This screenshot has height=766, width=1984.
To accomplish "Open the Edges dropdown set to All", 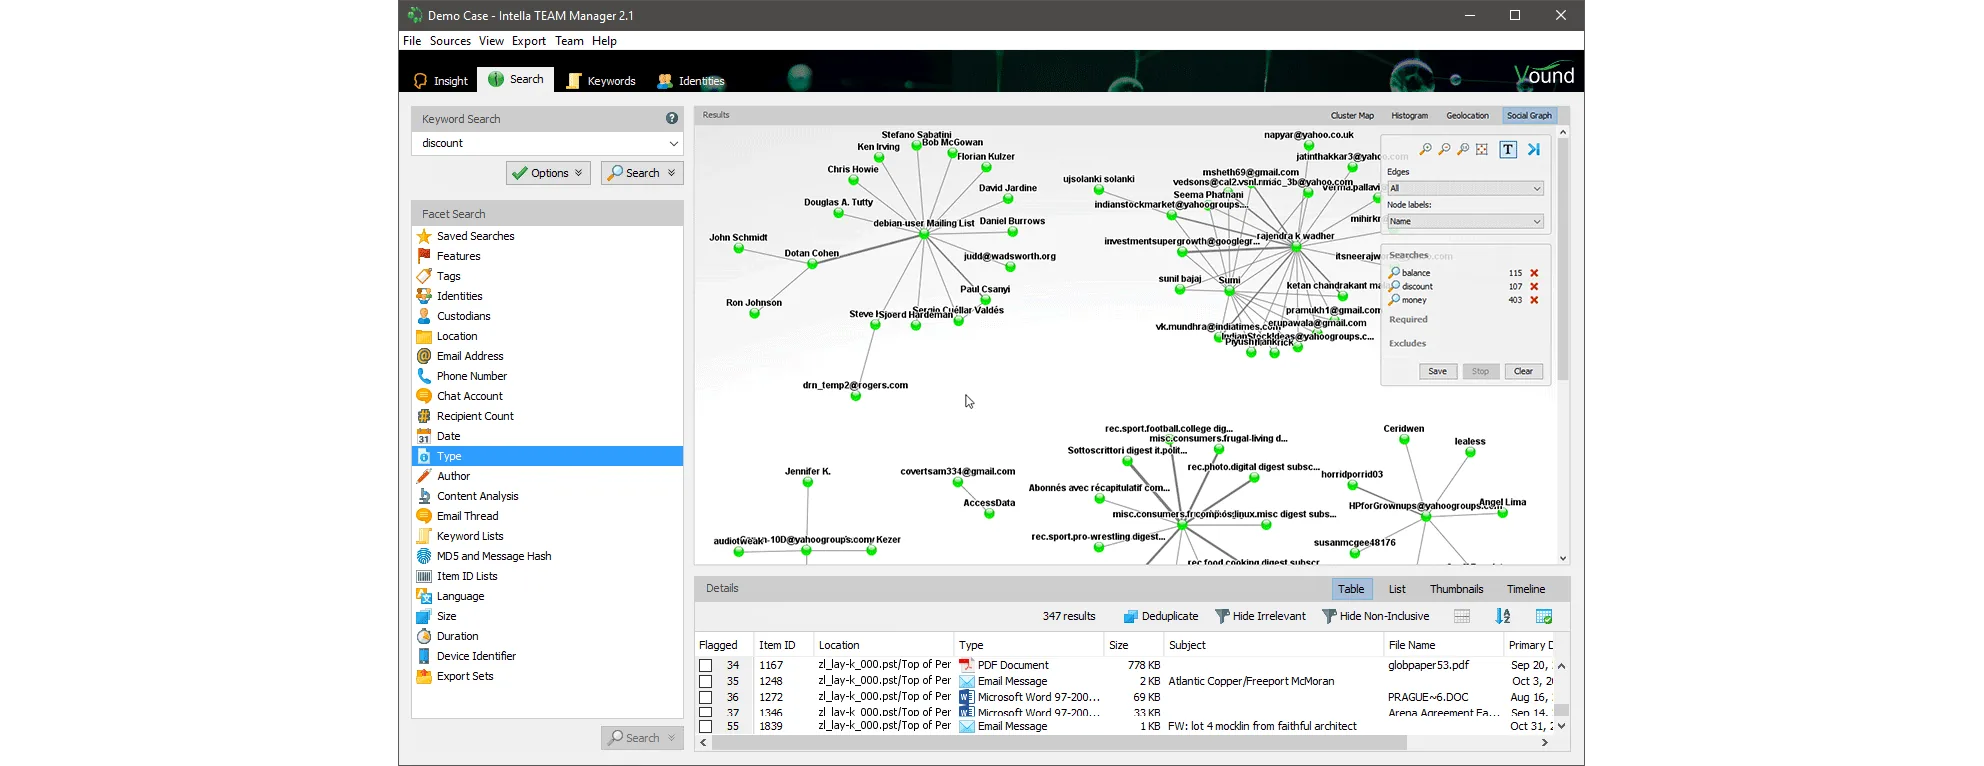I will 1465,188.
